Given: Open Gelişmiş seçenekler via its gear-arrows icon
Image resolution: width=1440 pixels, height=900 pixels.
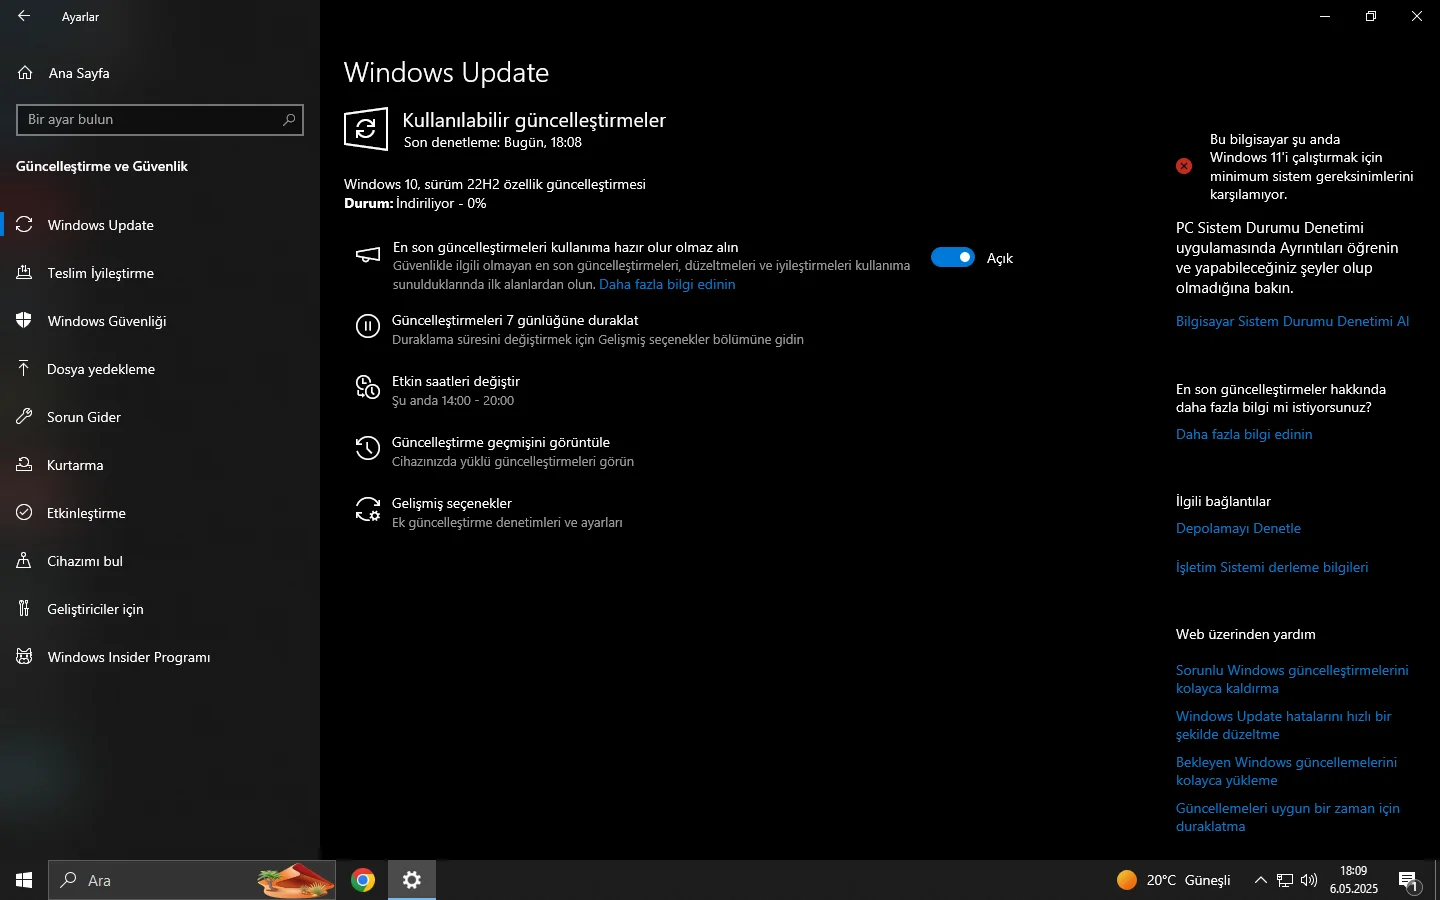Looking at the screenshot, I should 368,509.
